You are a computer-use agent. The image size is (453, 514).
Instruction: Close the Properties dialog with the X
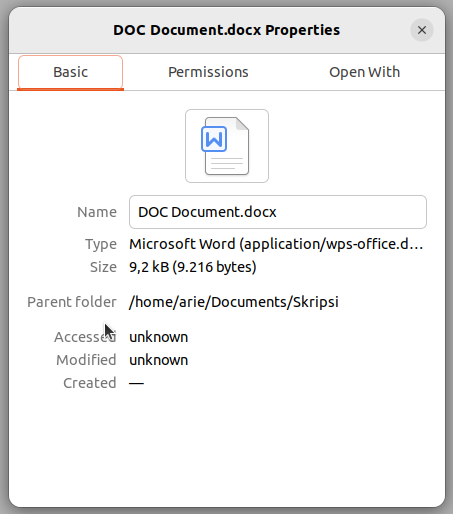422,30
